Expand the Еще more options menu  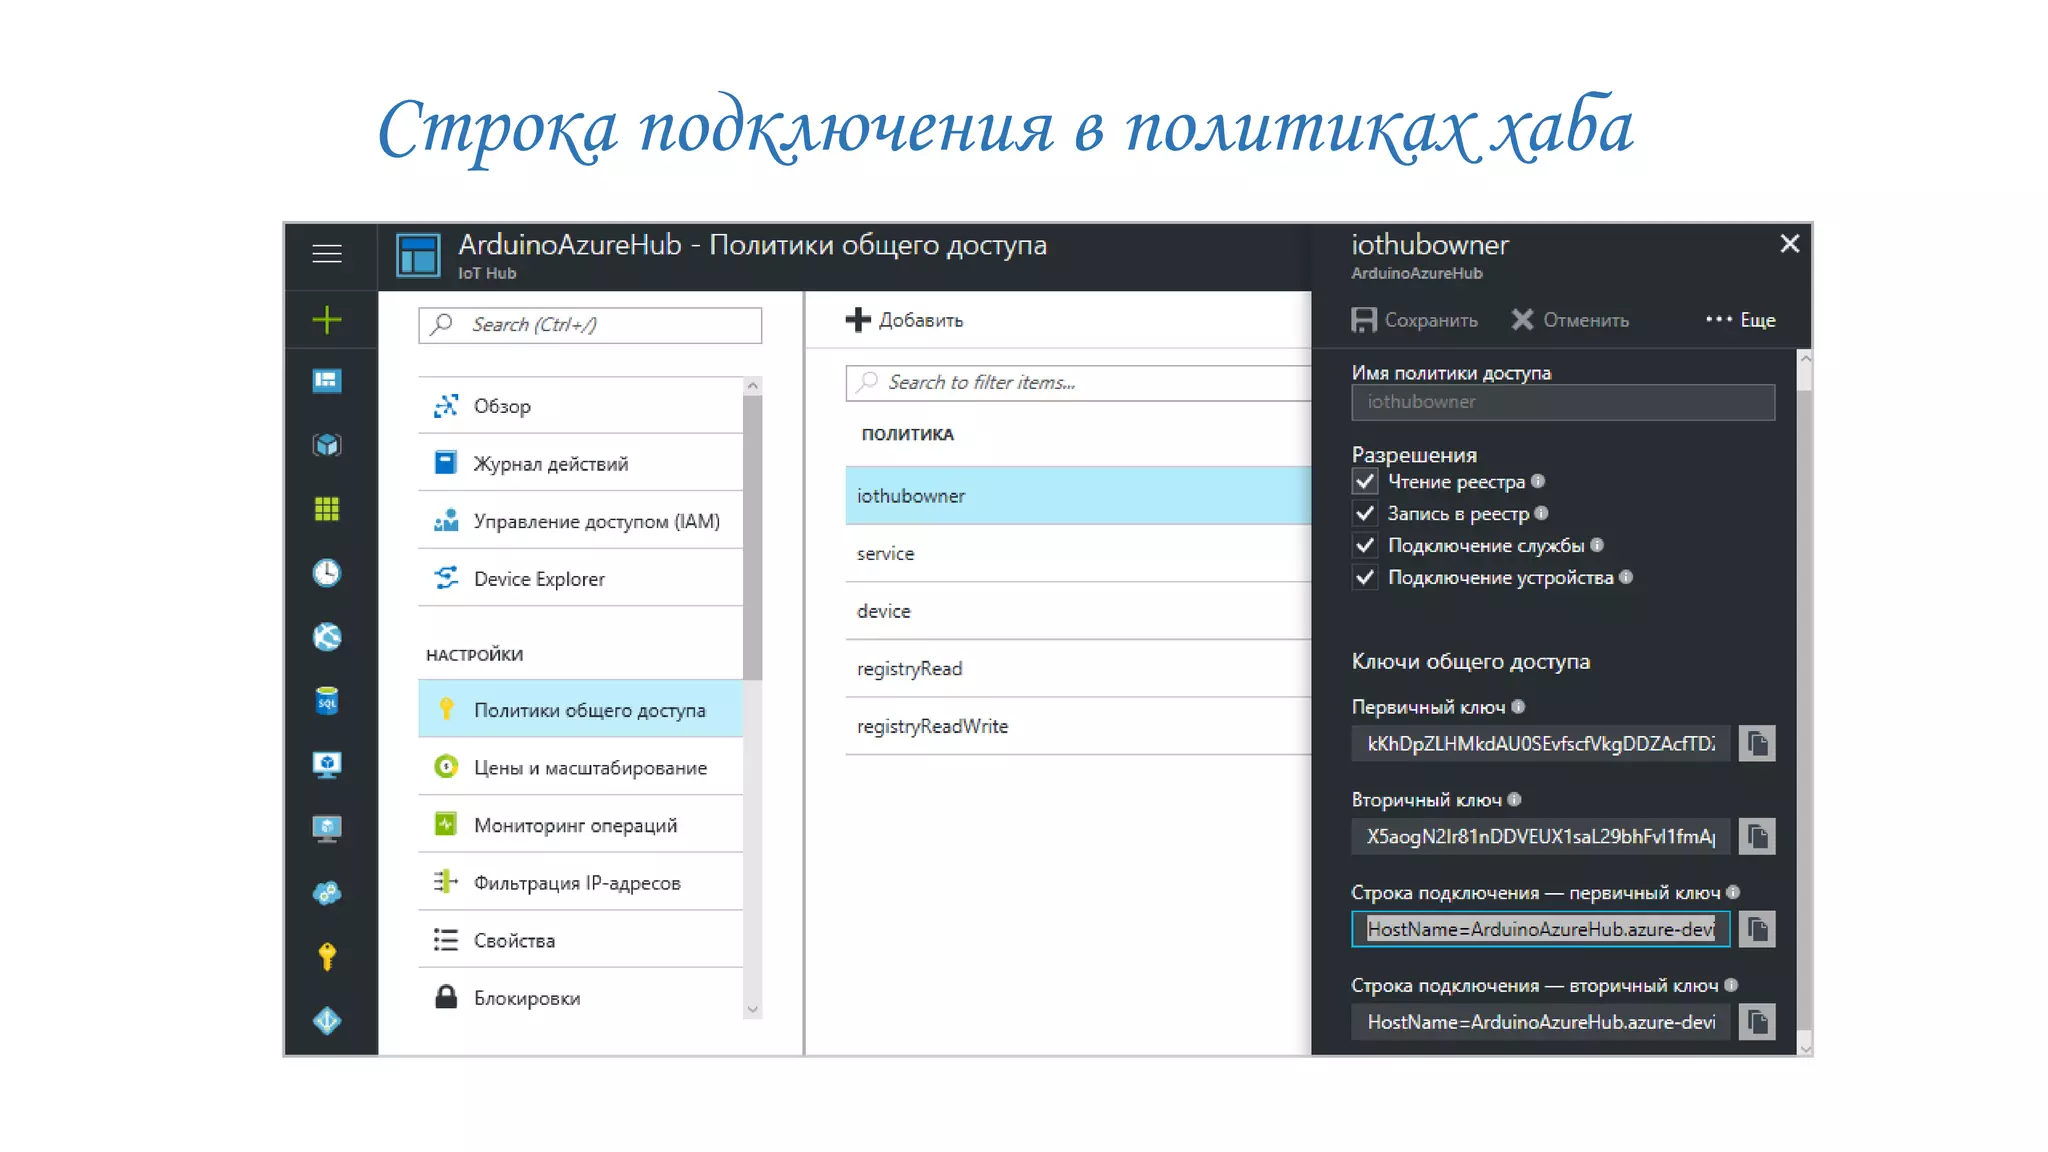[x=1741, y=320]
